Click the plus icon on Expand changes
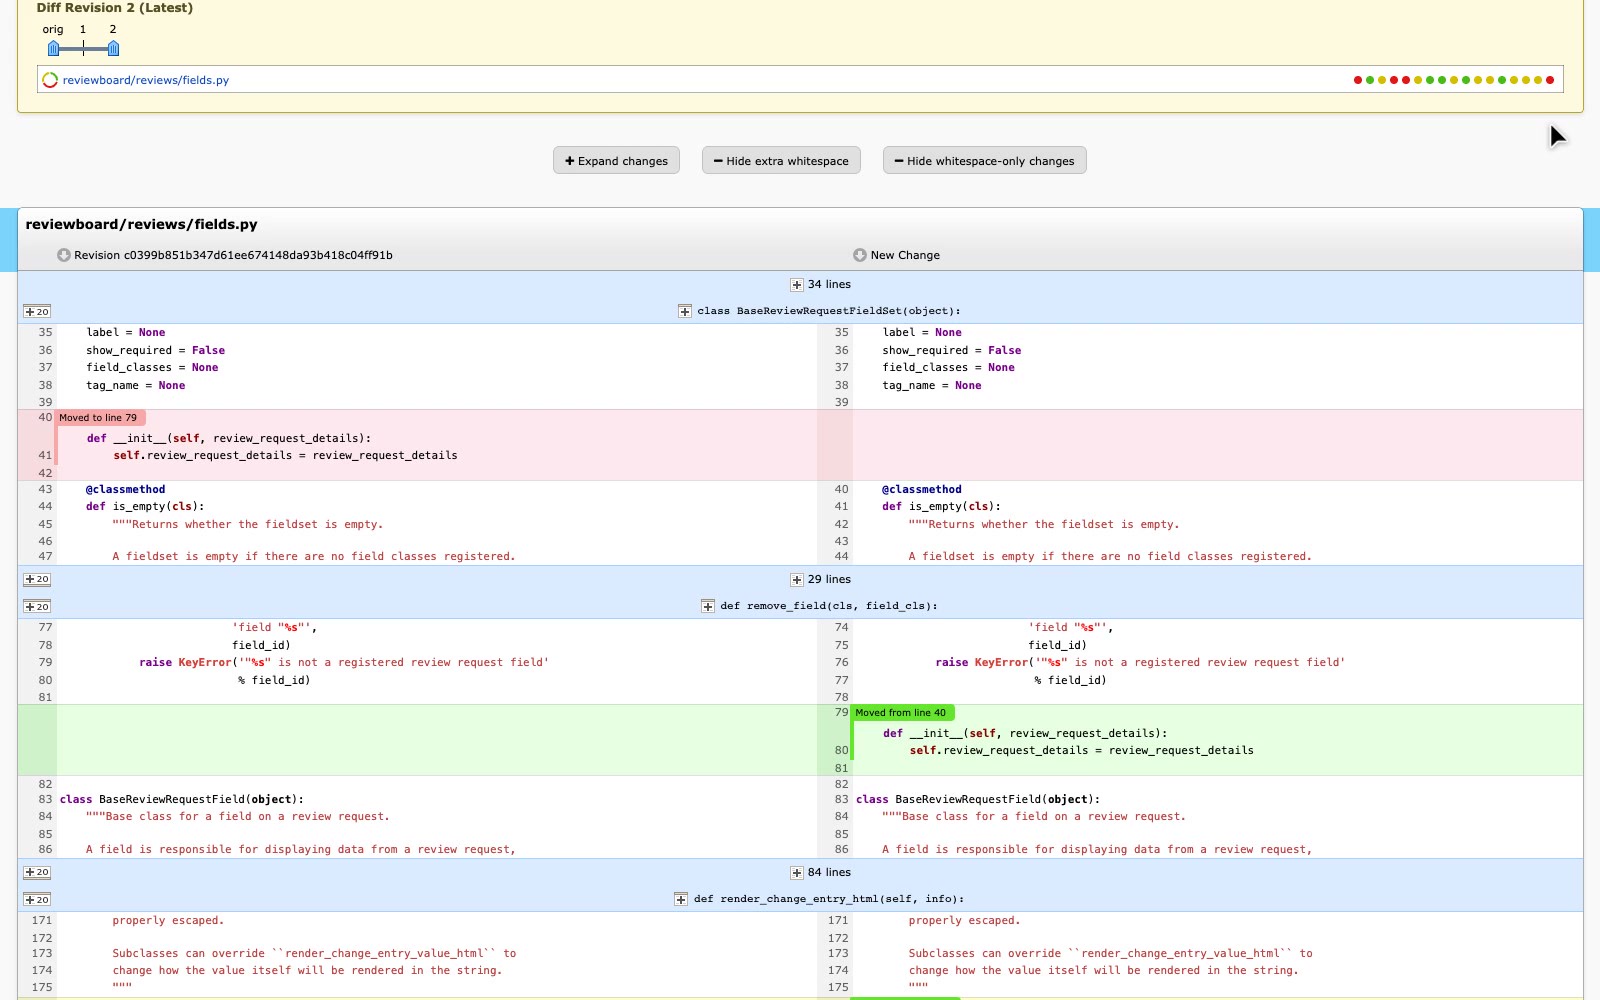The image size is (1600, 1000). pyautogui.click(x=570, y=161)
